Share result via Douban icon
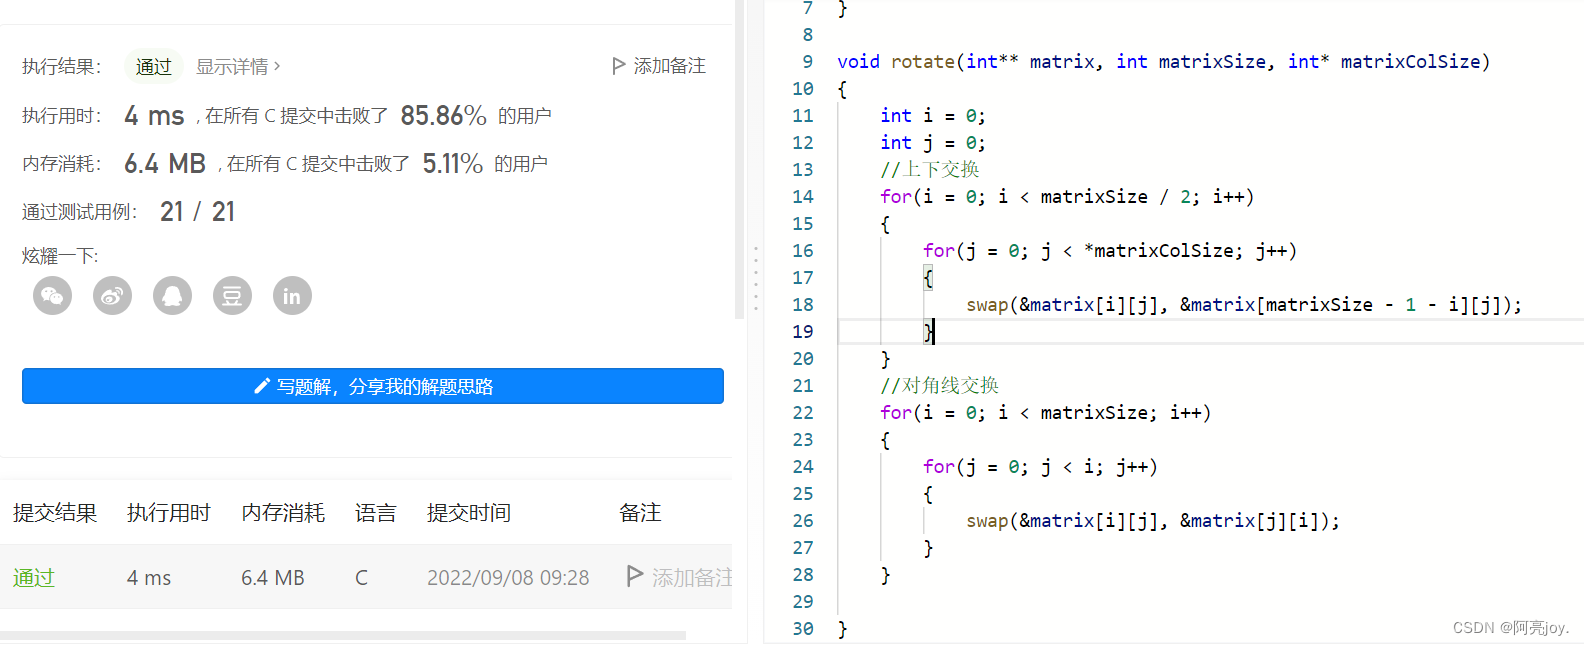Viewport: 1584px width, 645px height. [232, 296]
